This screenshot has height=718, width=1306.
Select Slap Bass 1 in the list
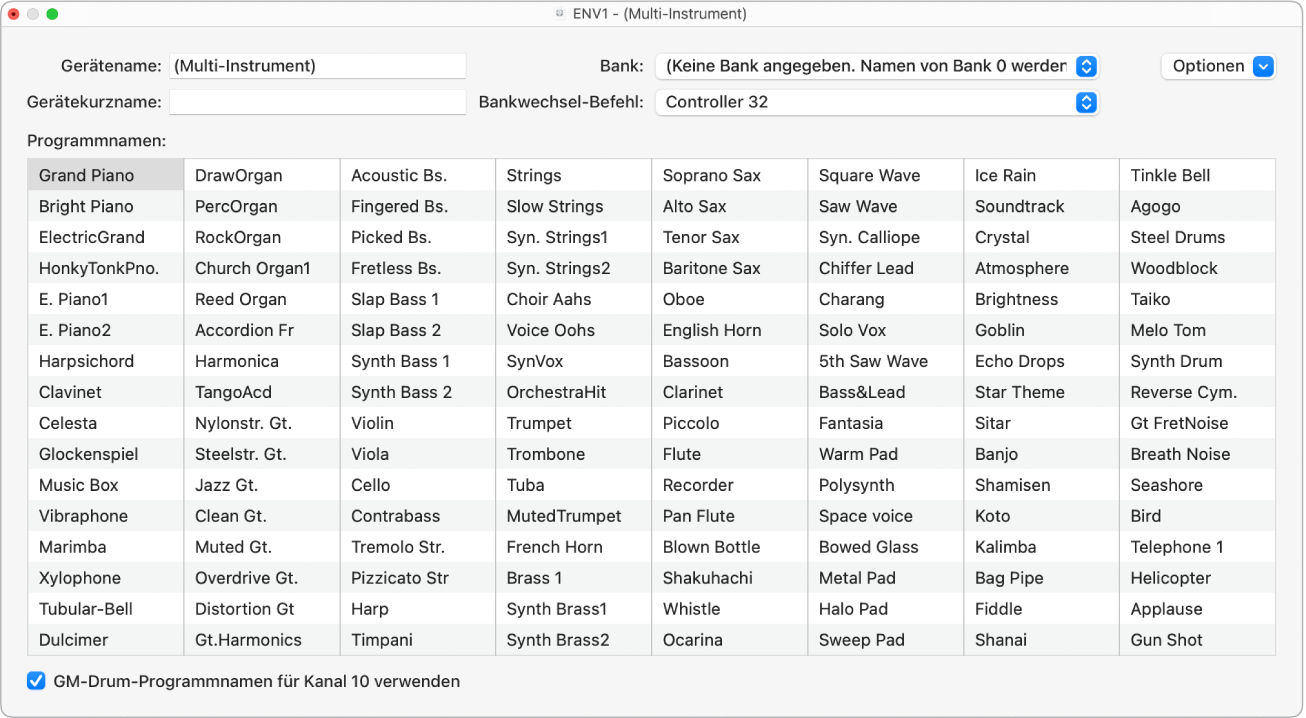pos(395,299)
